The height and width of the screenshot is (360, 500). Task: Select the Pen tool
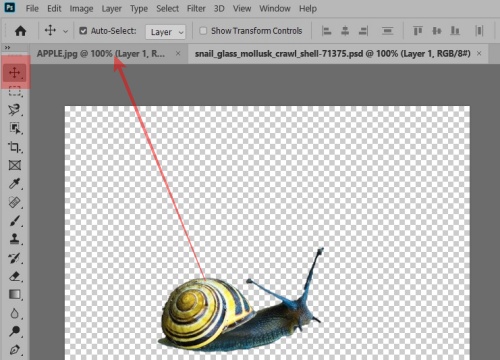point(15,350)
